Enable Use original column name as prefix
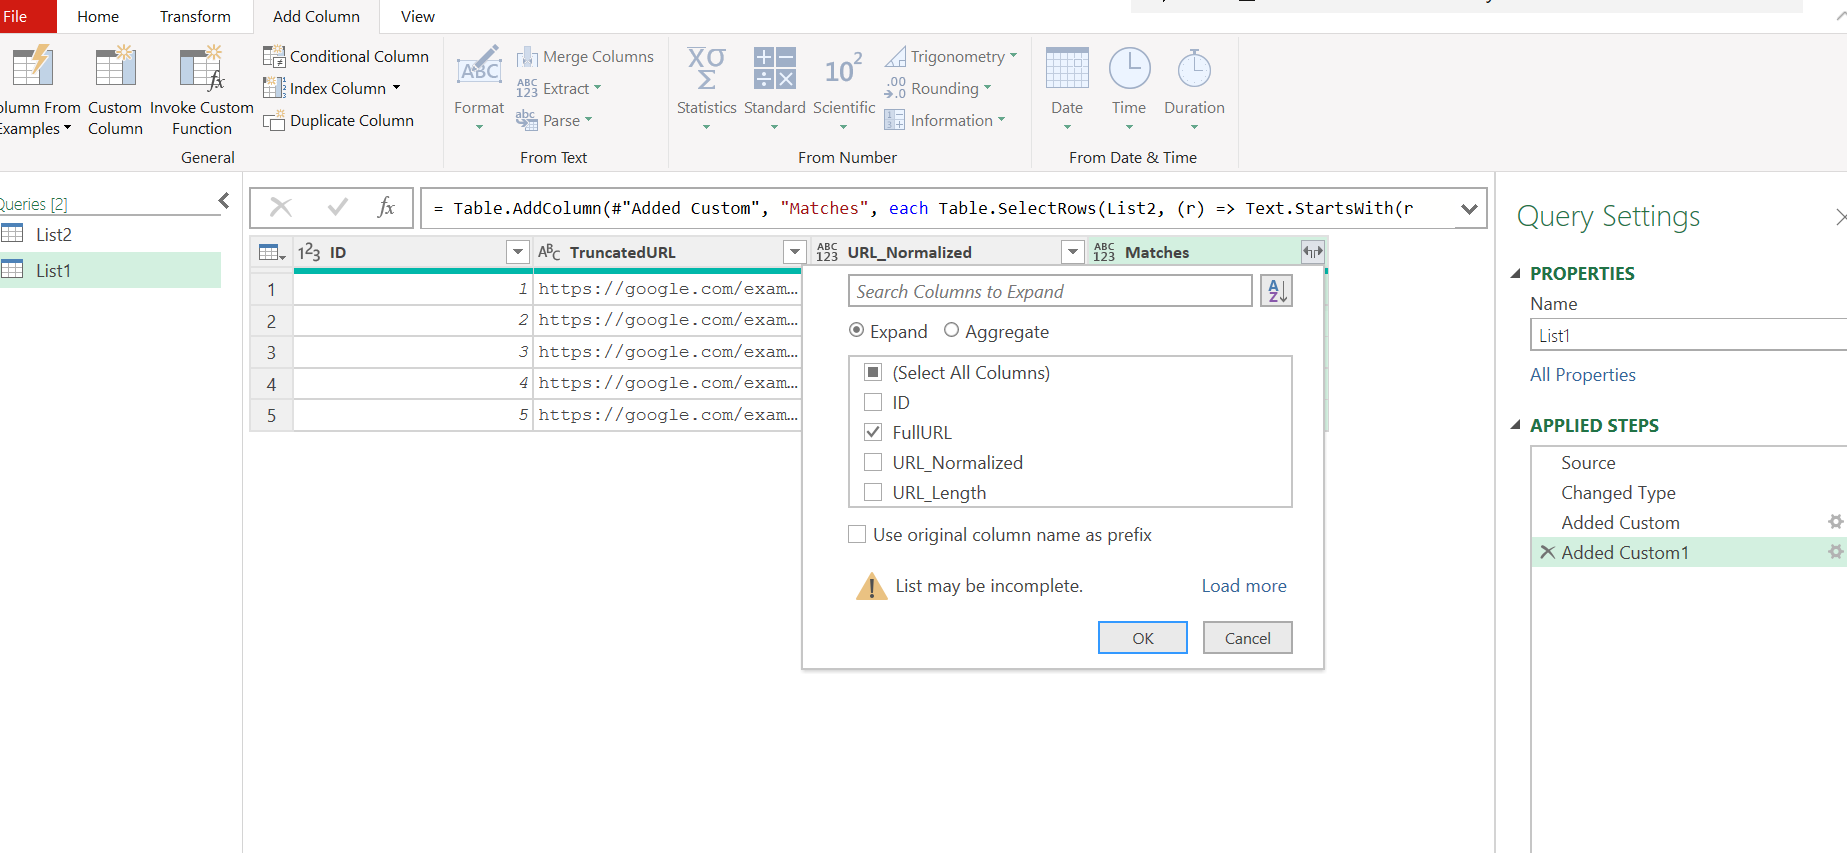Image resolution: width=1847 pixels, height=853 pixels. coord(857,534)
